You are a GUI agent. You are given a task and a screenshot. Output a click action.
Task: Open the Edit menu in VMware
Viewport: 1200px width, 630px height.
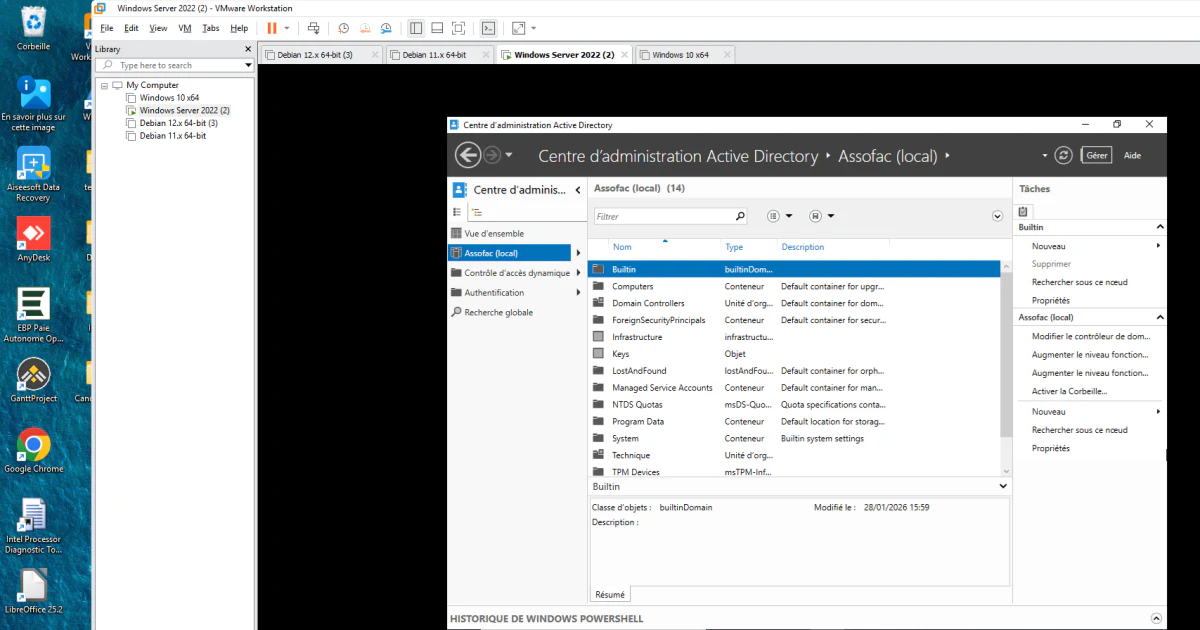tap(131, 28)
